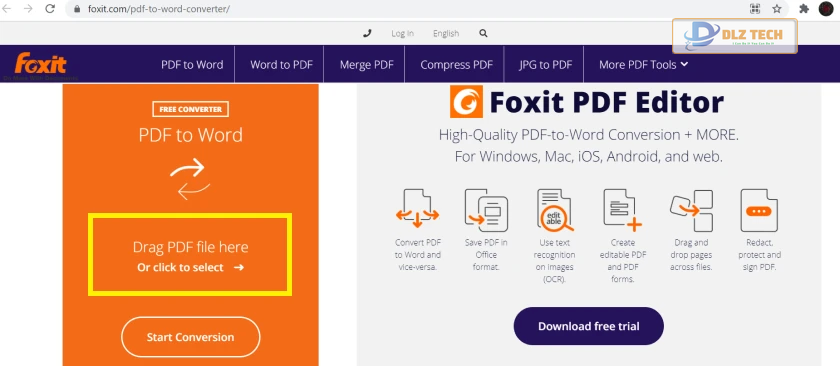The width and height of the screenshot is (840, 366).
Task: Click the Foxit PDF Editor orange logo icon
Action: click(x=466, y=101)
